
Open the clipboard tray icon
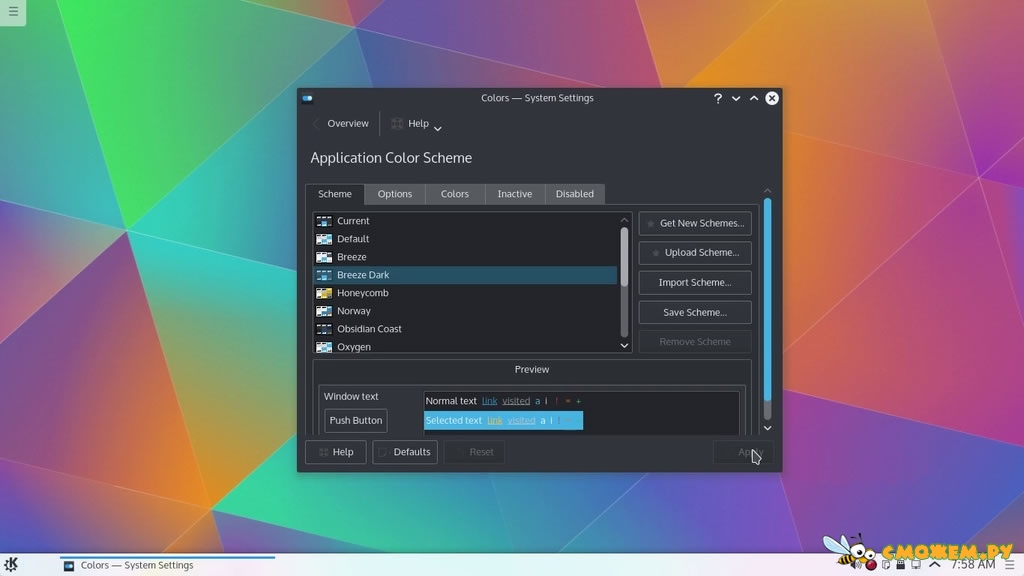click(x=886, y=565)
